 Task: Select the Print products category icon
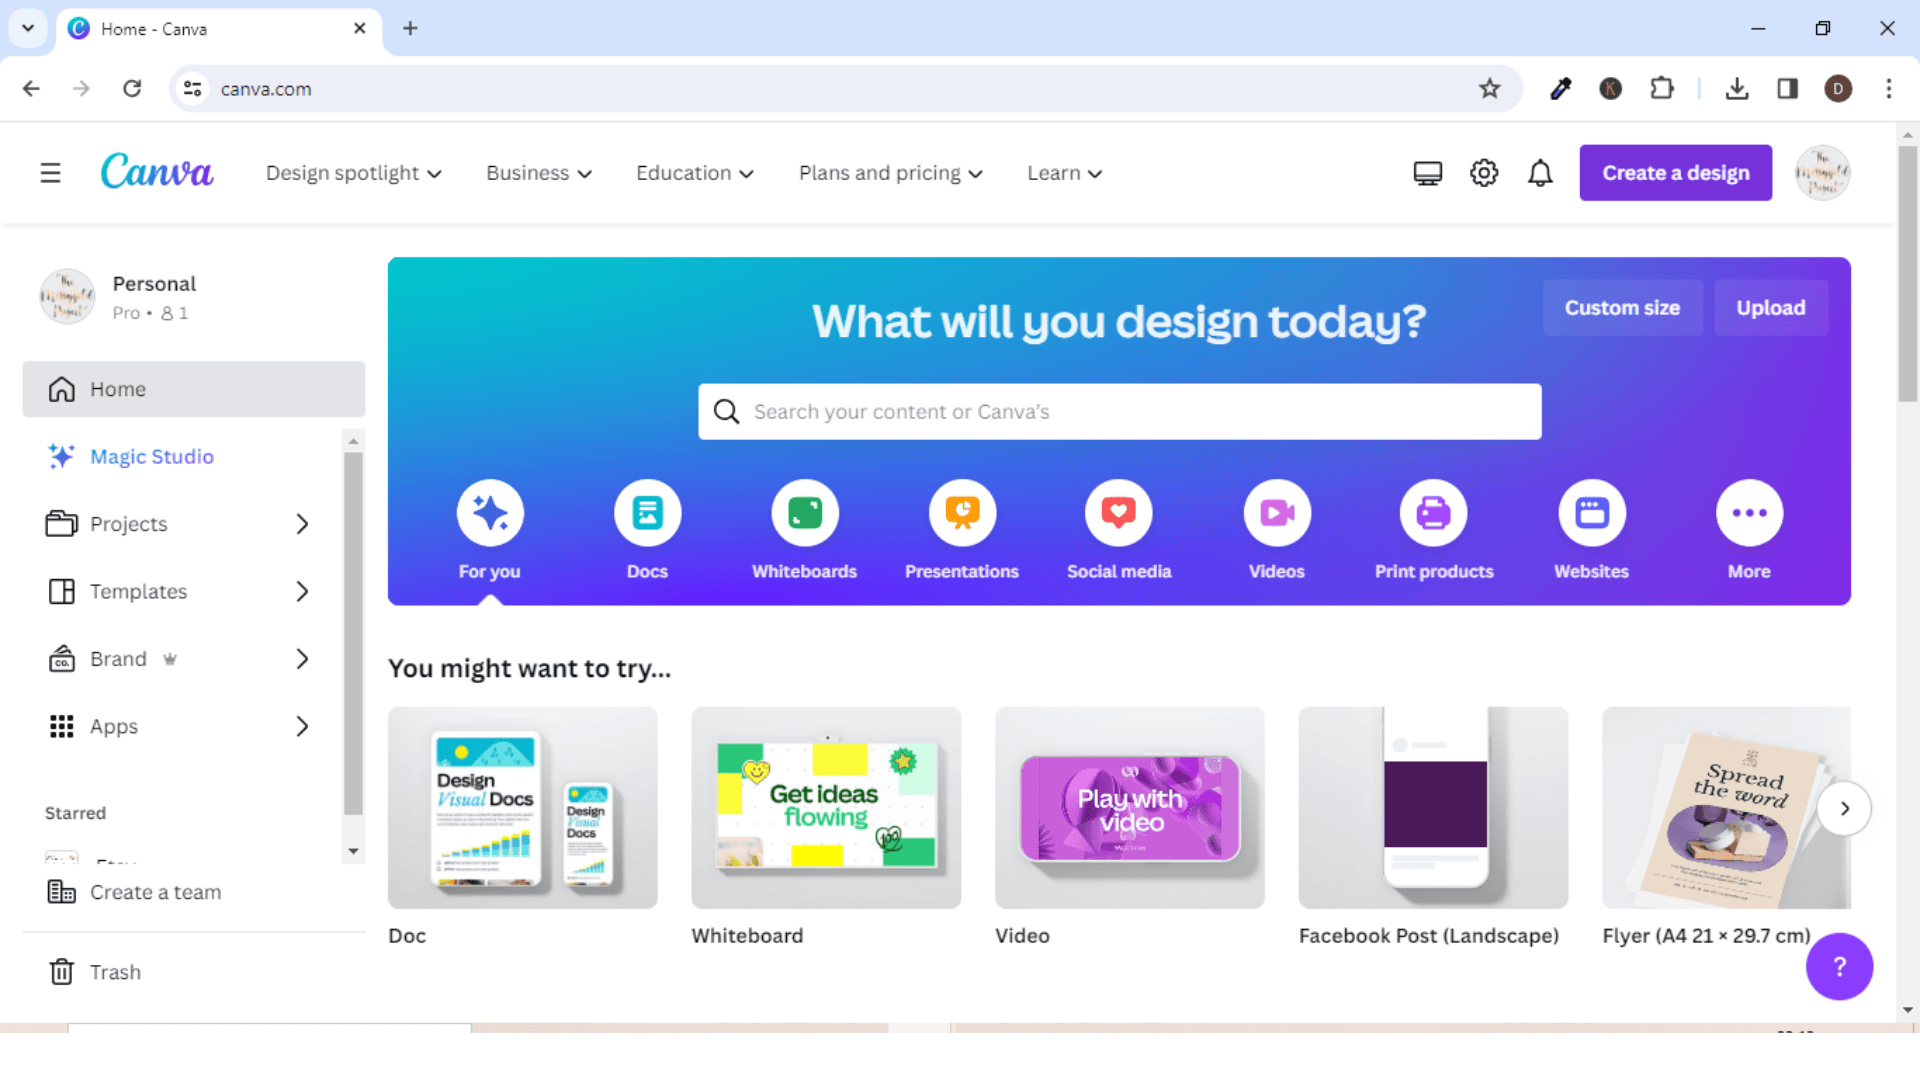1434,513
